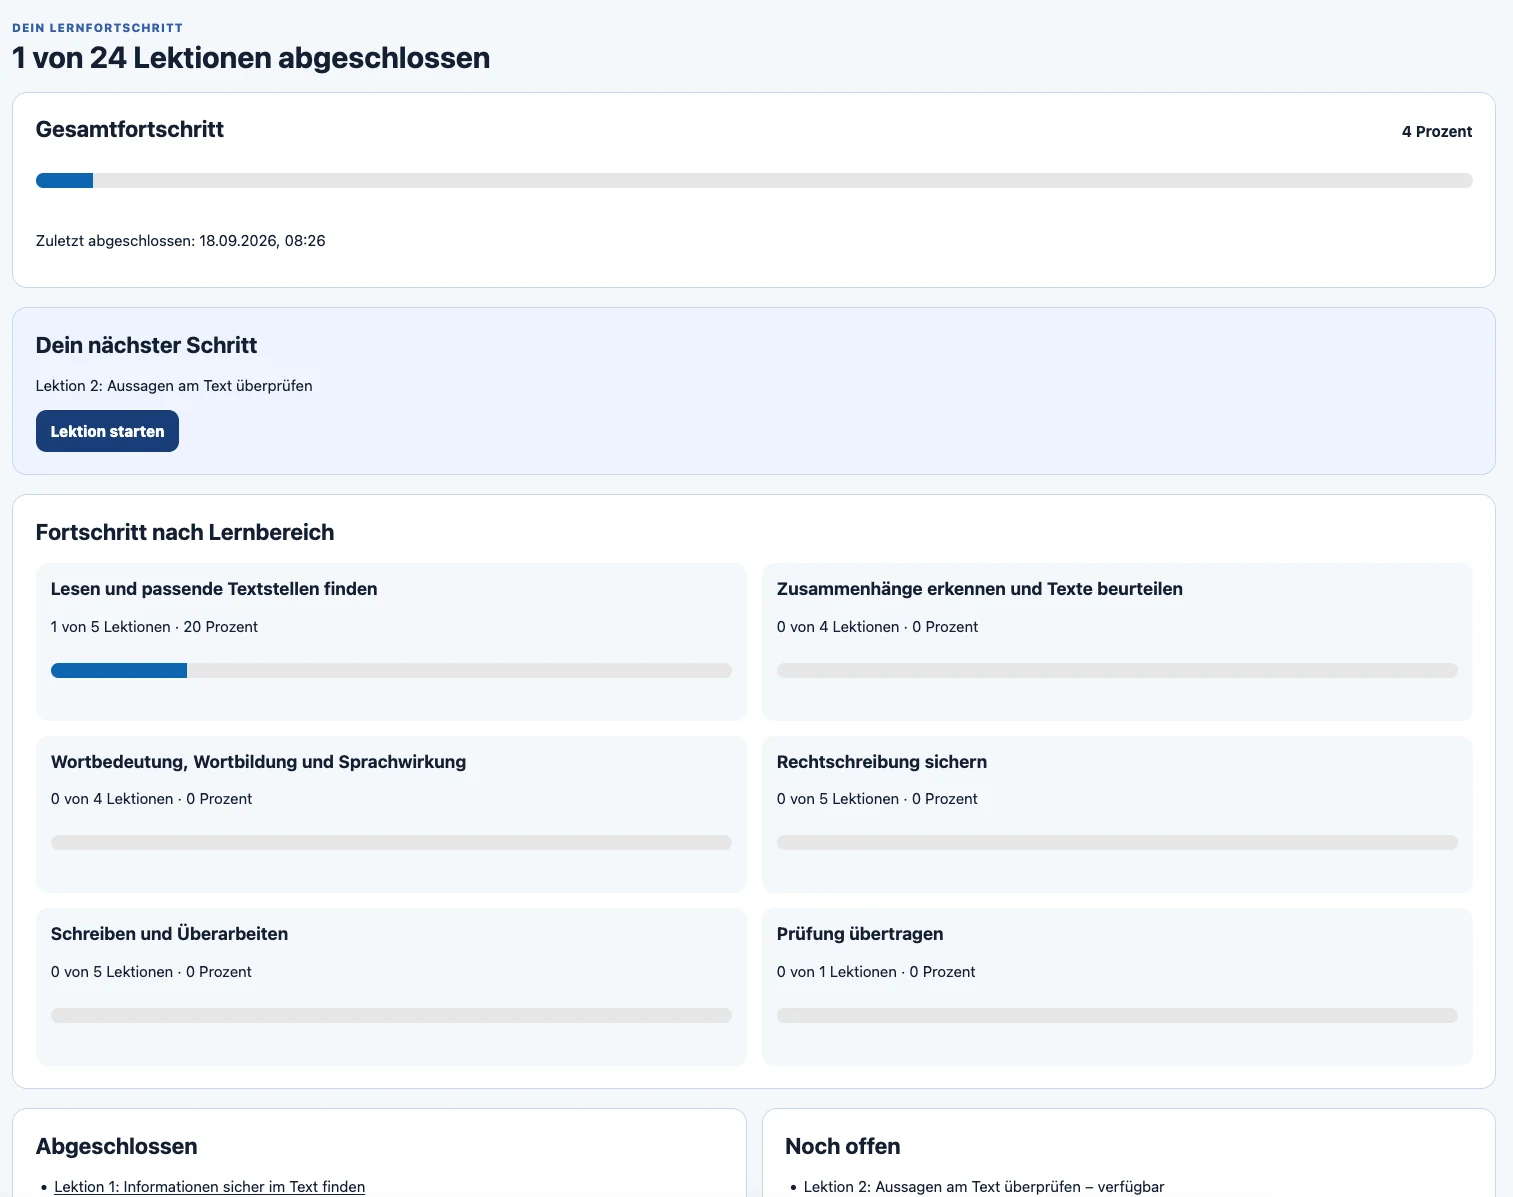Start the lesson with the Lektion starten button
The height and width of the screenshot is (1197, 1513).
(107, 431)
